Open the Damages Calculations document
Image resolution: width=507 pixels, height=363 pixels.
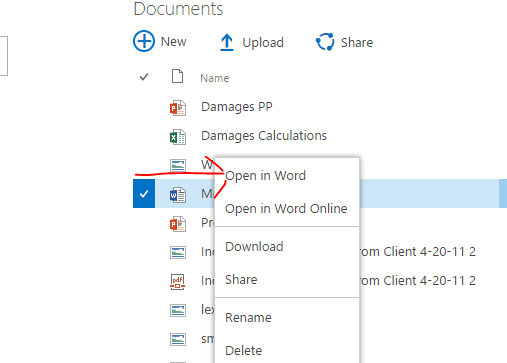point(264,136)
